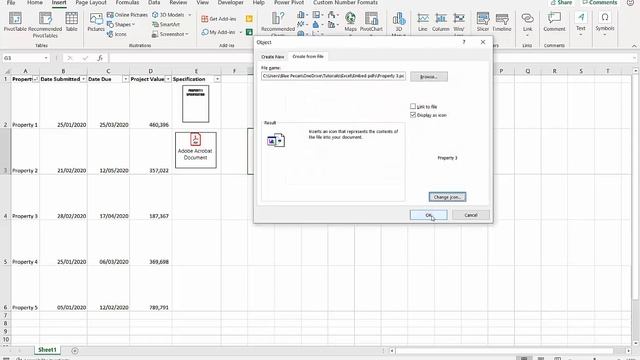Open the Developer ribbon tab

point(230,3)
